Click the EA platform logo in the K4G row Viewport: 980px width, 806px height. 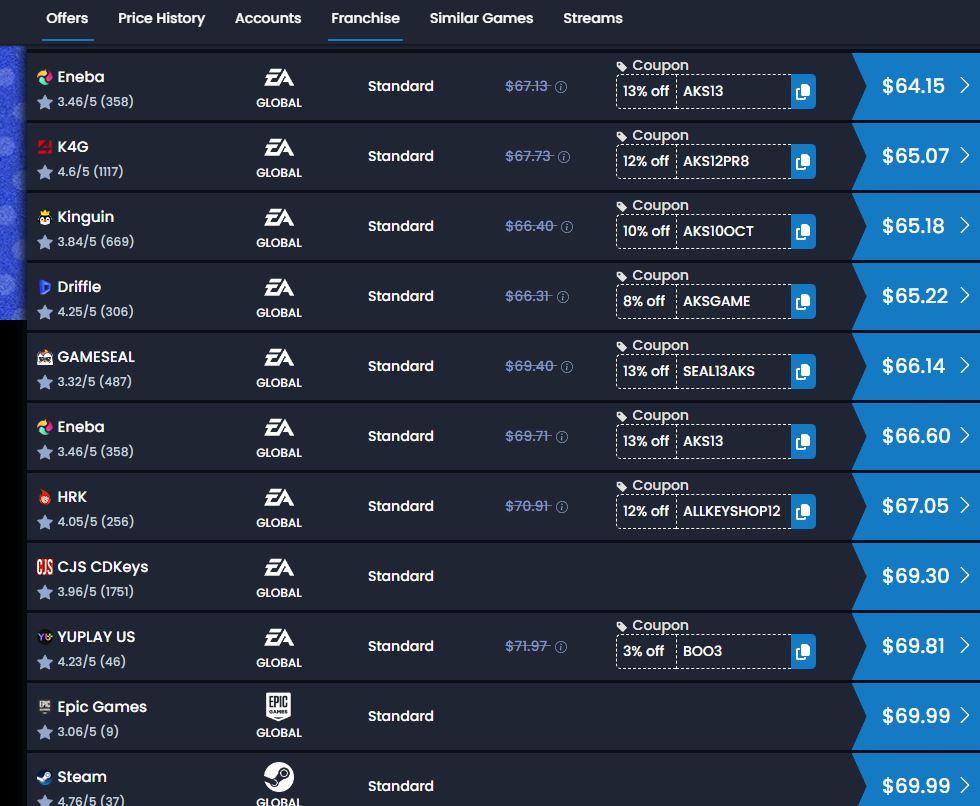point(279,148)
